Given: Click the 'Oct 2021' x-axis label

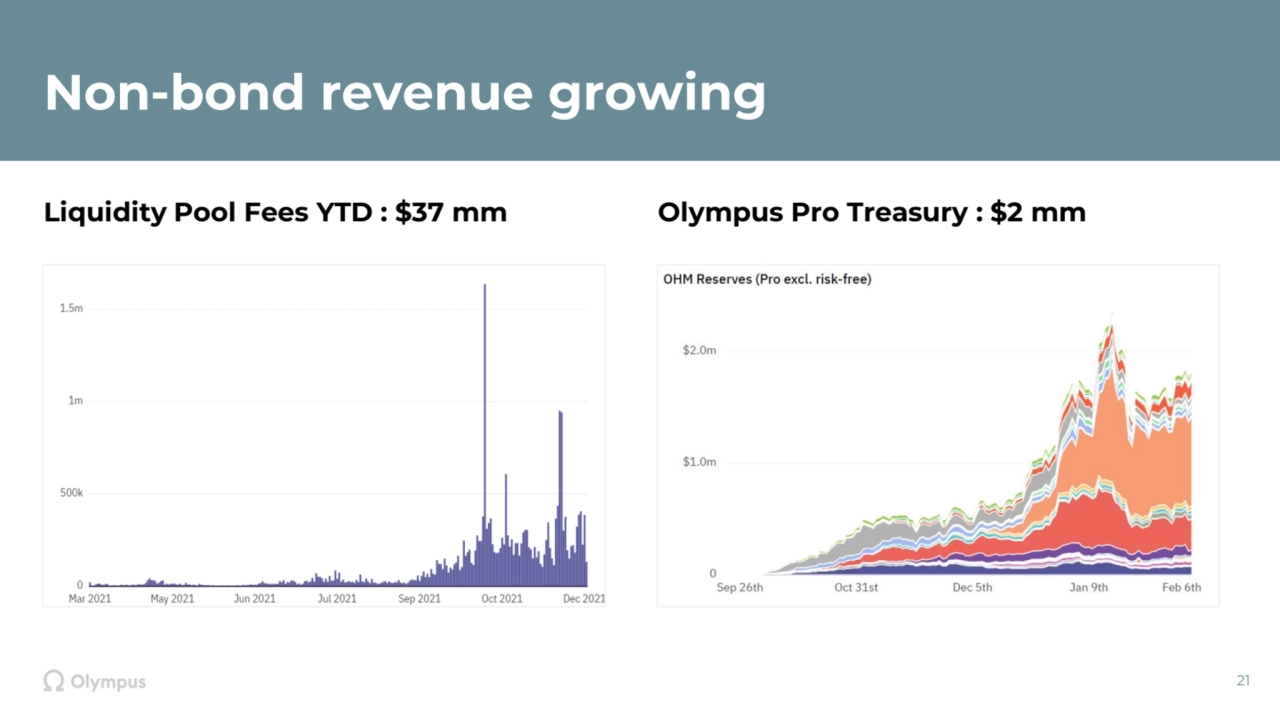Looking at the screenshot, I should click(x=501, y=599).
